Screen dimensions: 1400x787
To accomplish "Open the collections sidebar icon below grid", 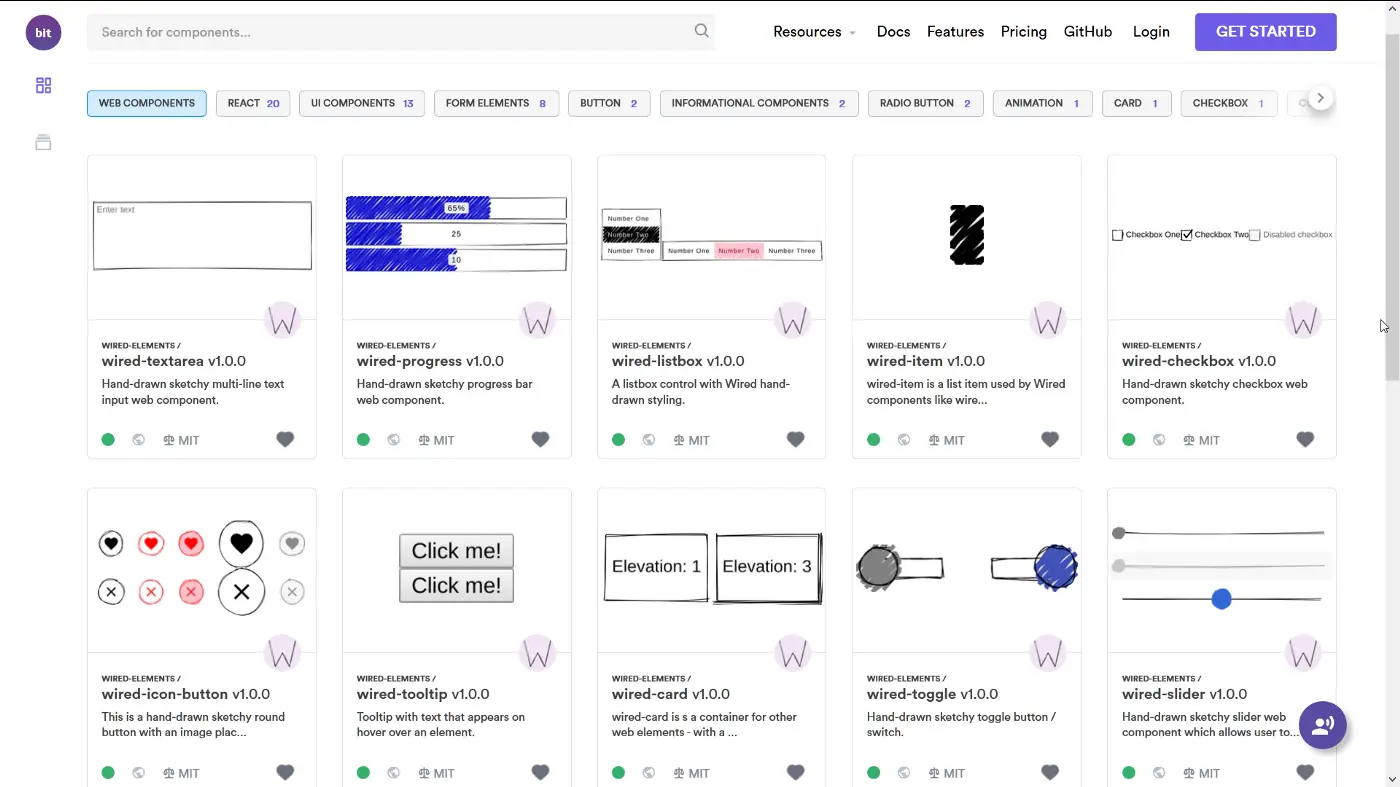I will (43, 142).
